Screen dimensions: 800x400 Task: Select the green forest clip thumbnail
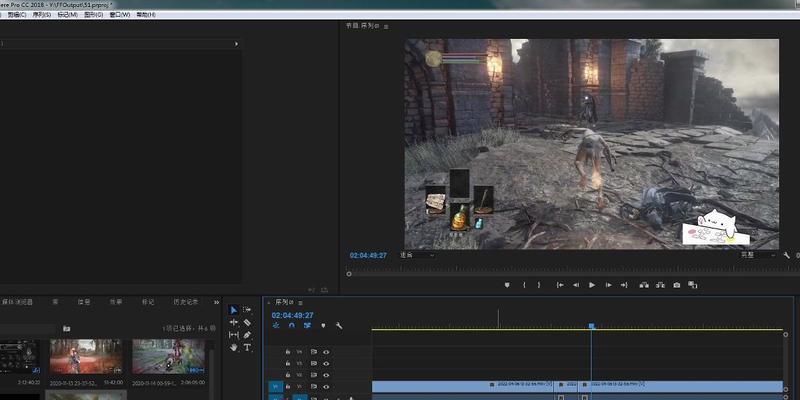(x=168, y=357)
